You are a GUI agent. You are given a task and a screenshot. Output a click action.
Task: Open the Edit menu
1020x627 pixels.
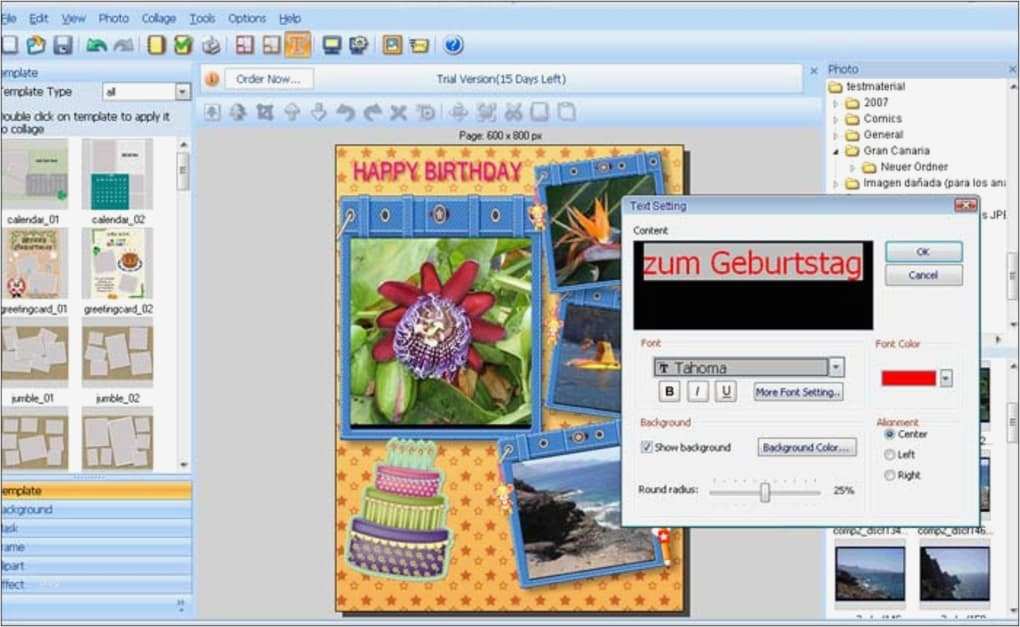(x=38, y=18)
